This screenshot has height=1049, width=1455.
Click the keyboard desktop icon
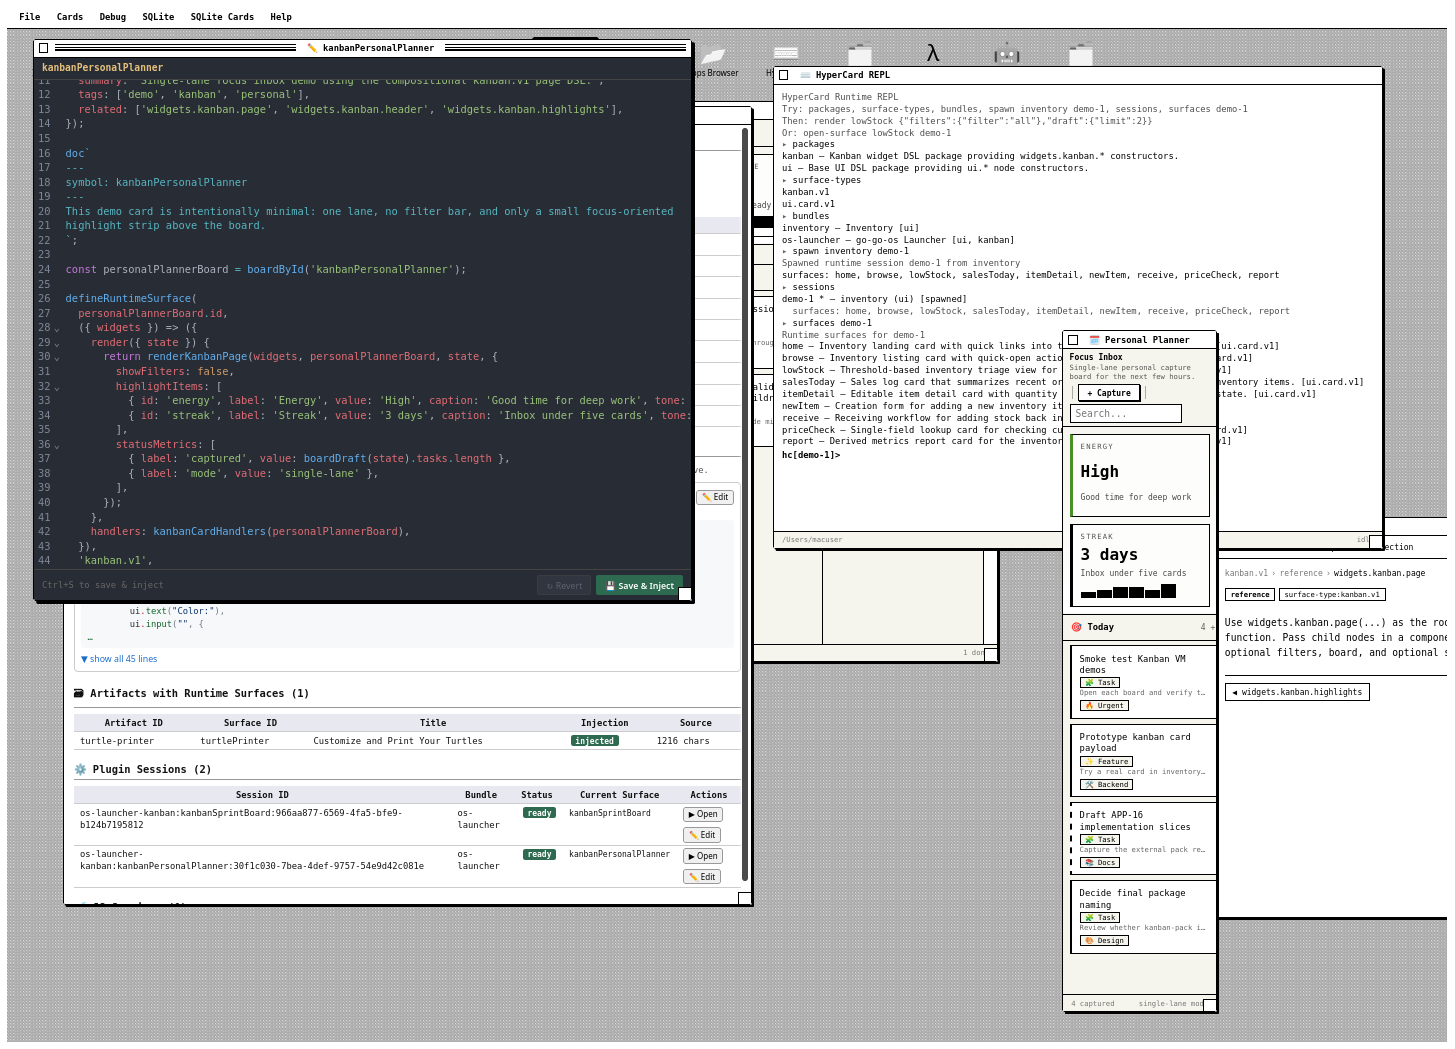[x=785, y=54]
